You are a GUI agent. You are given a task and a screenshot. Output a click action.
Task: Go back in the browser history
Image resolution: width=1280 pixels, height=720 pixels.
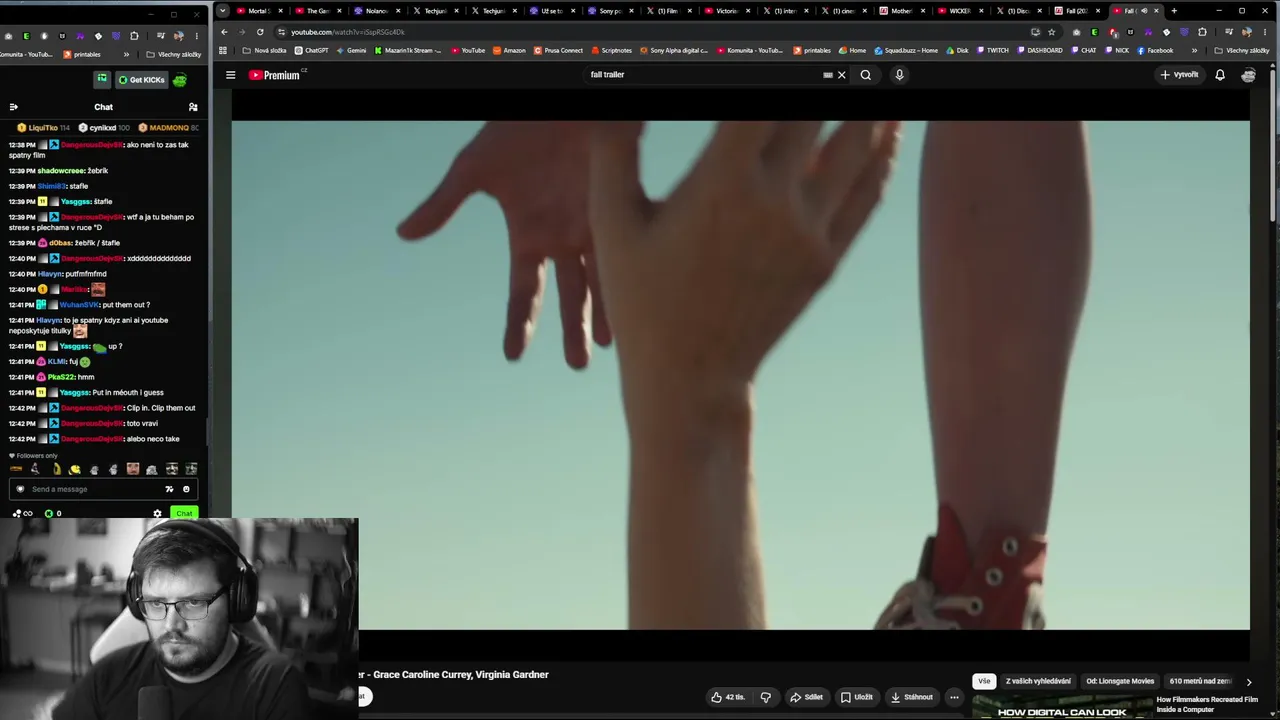pyautogui.click(x=224, y=32)
